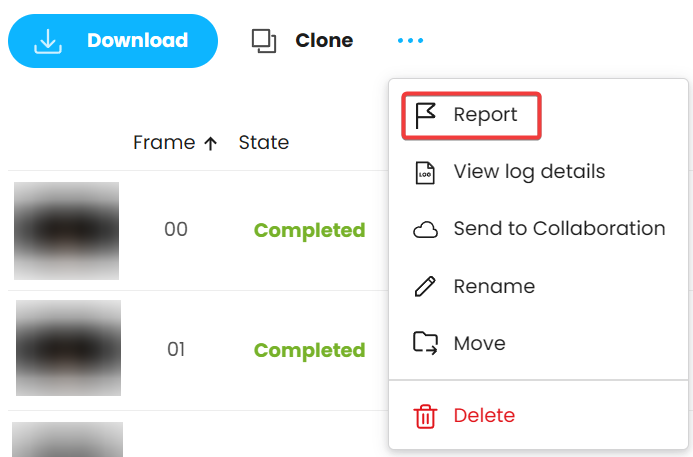Click the folder move icon
The height and width of the screenshot is (457, 693).
425,343
